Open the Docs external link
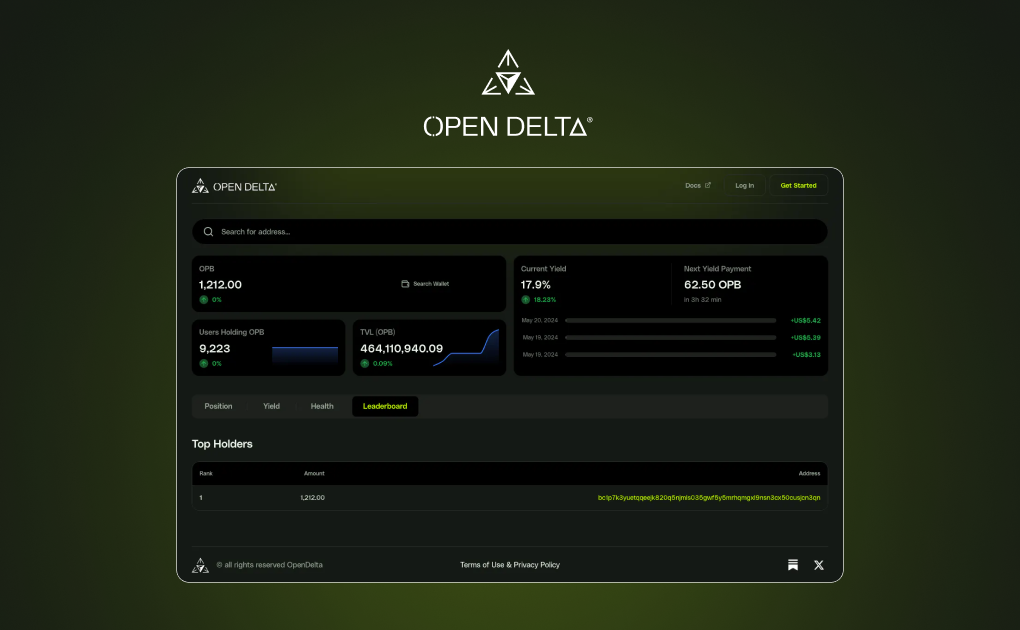1020x630 pixels. [x=698, y=185]
